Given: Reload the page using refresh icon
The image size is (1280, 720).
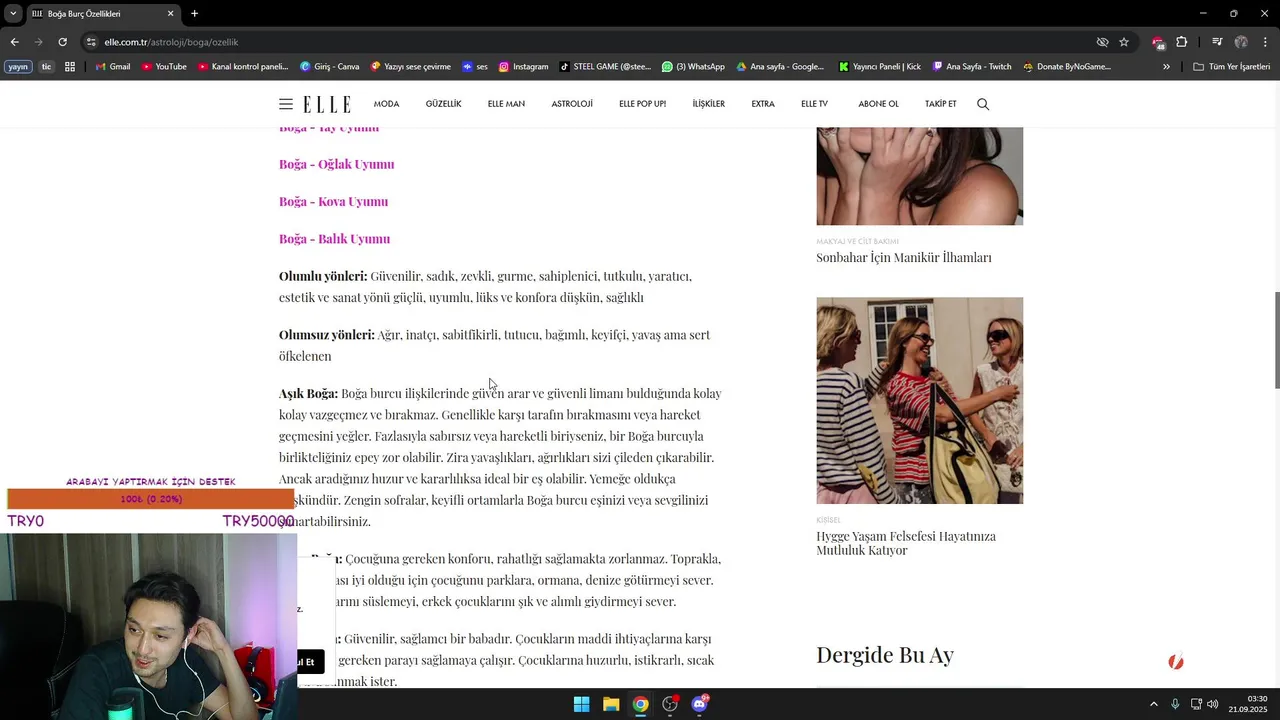Looking at the screenshot, I should click(62, 42).
